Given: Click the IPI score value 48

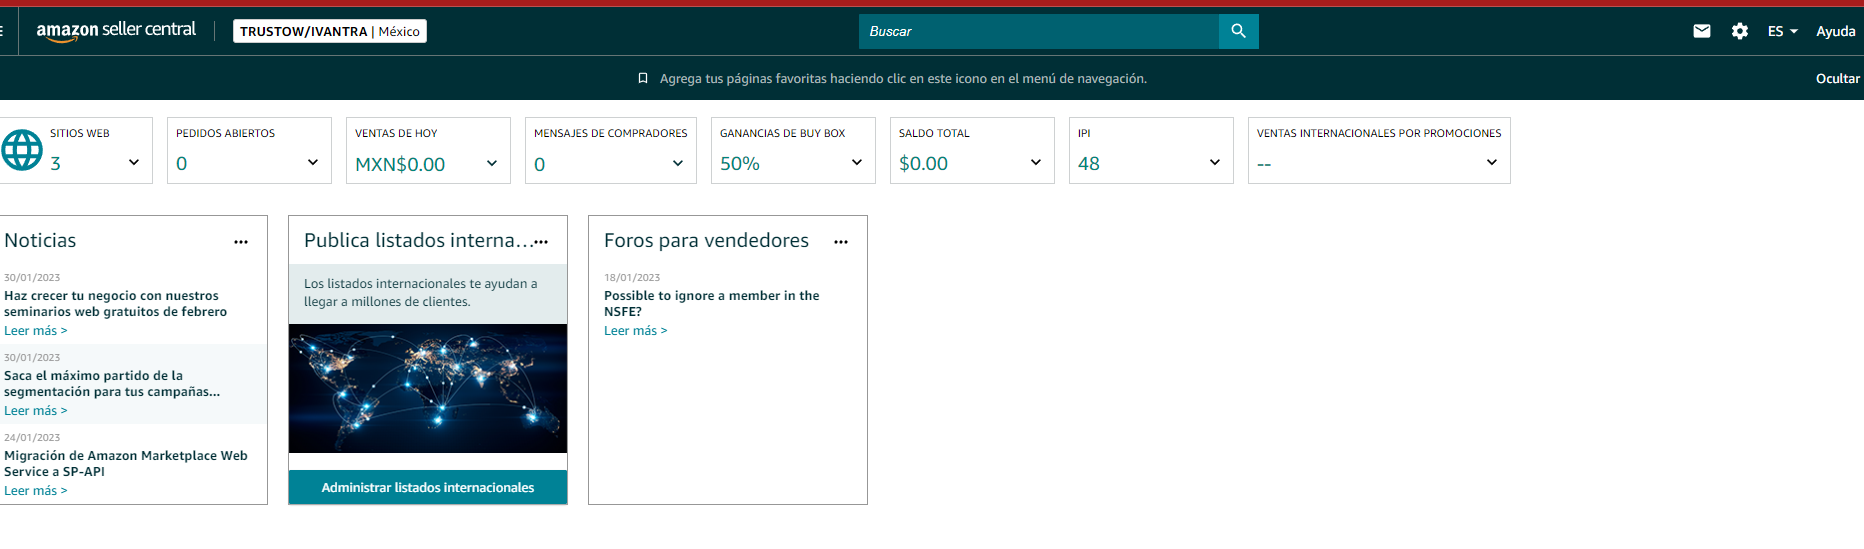Looking at the screenshot, I should pos(1089,163).
